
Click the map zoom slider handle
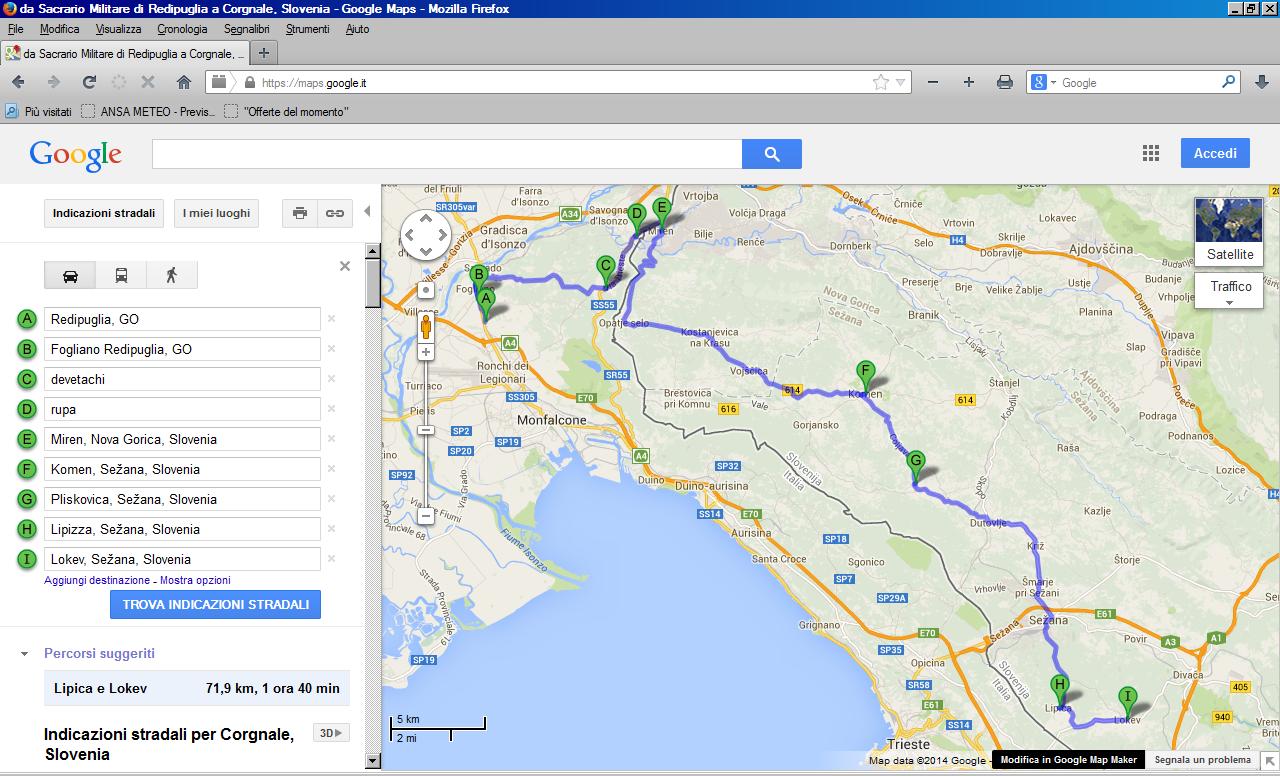coord(426,430)
